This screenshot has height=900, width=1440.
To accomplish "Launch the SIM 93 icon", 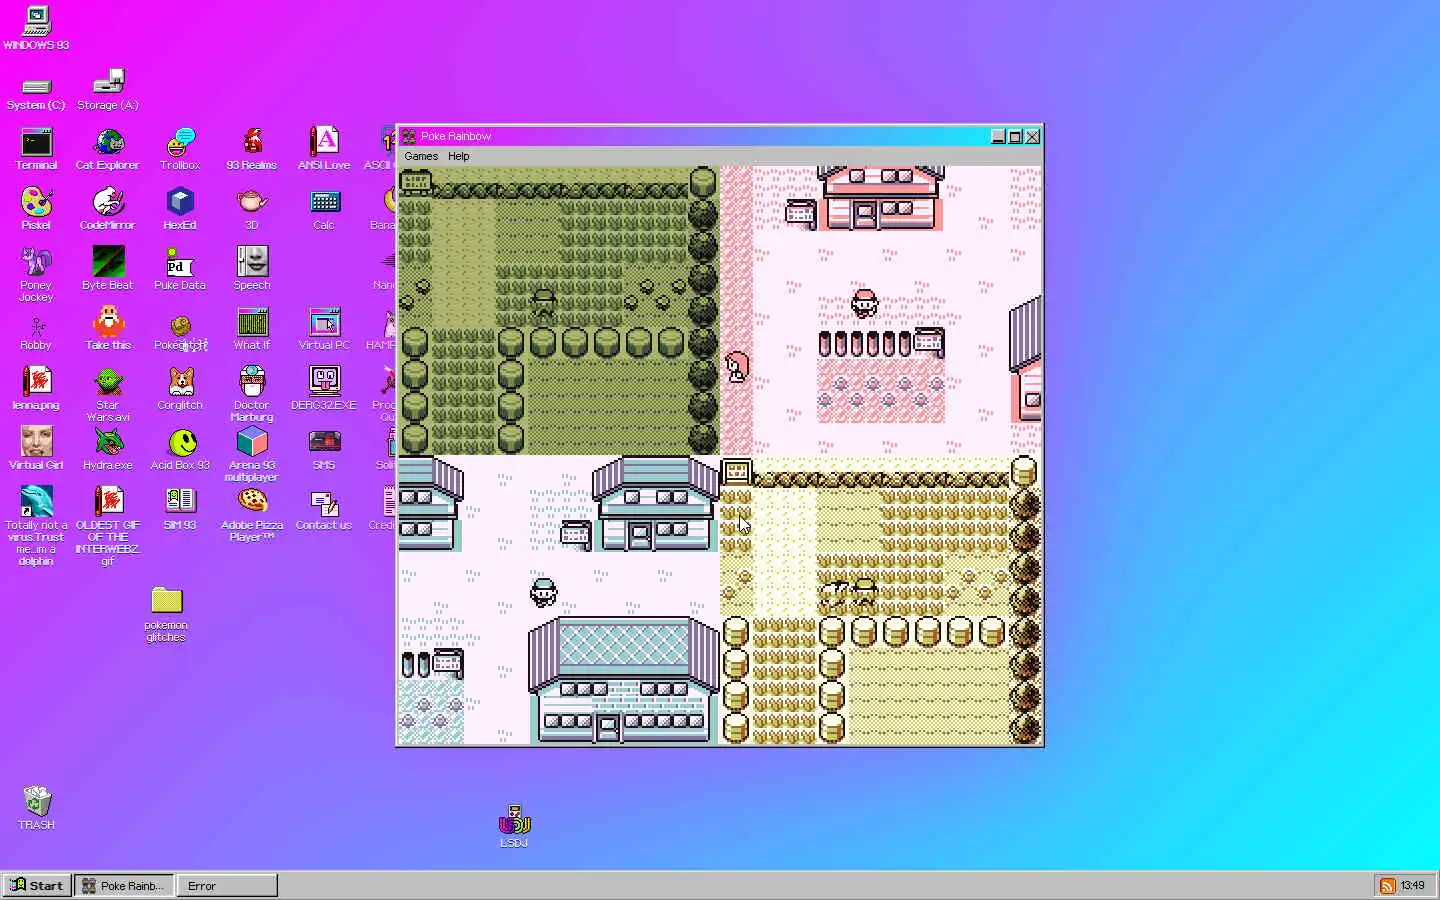I will click(x=180, y=510).
